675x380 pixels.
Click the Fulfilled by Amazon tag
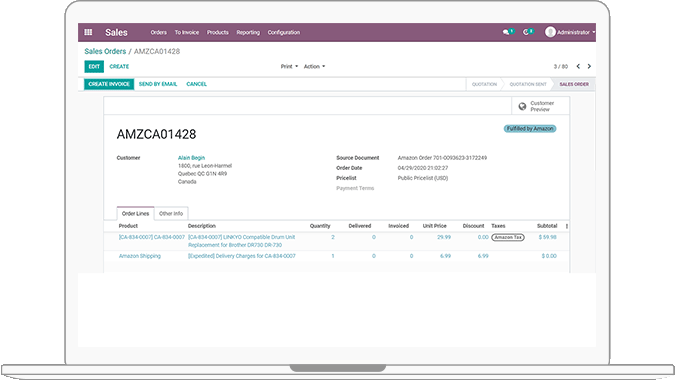point(530,129)
